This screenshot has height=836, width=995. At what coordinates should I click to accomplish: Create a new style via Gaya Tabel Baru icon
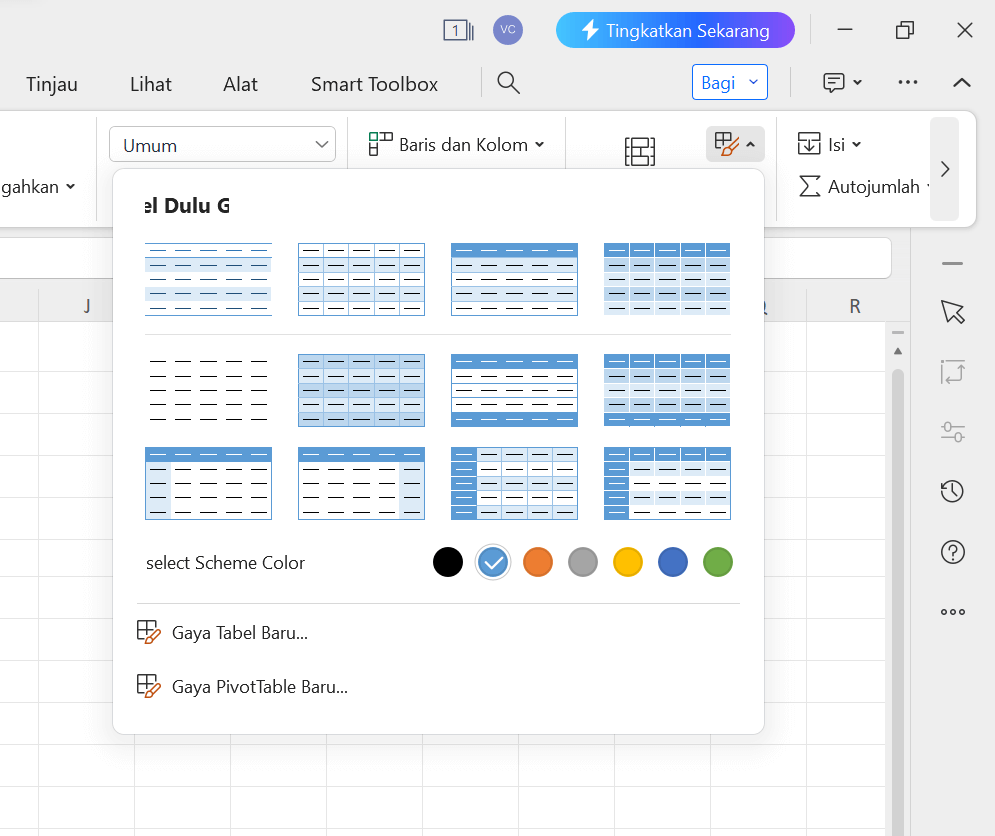point(148,631)
